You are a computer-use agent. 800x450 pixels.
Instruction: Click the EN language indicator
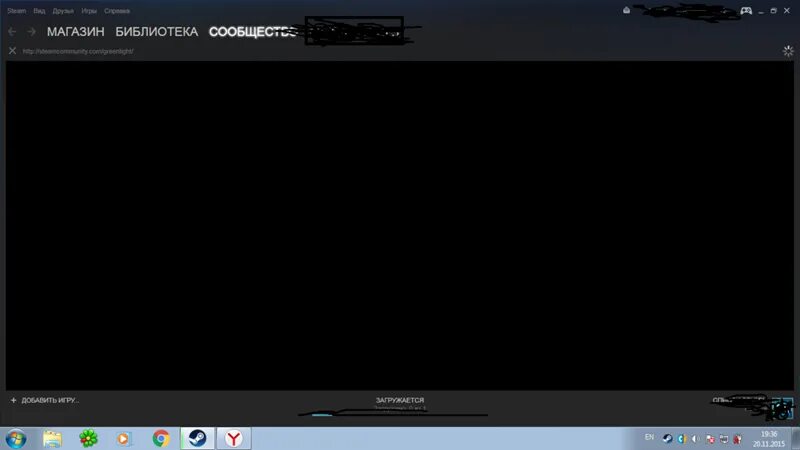click(649, 437)
